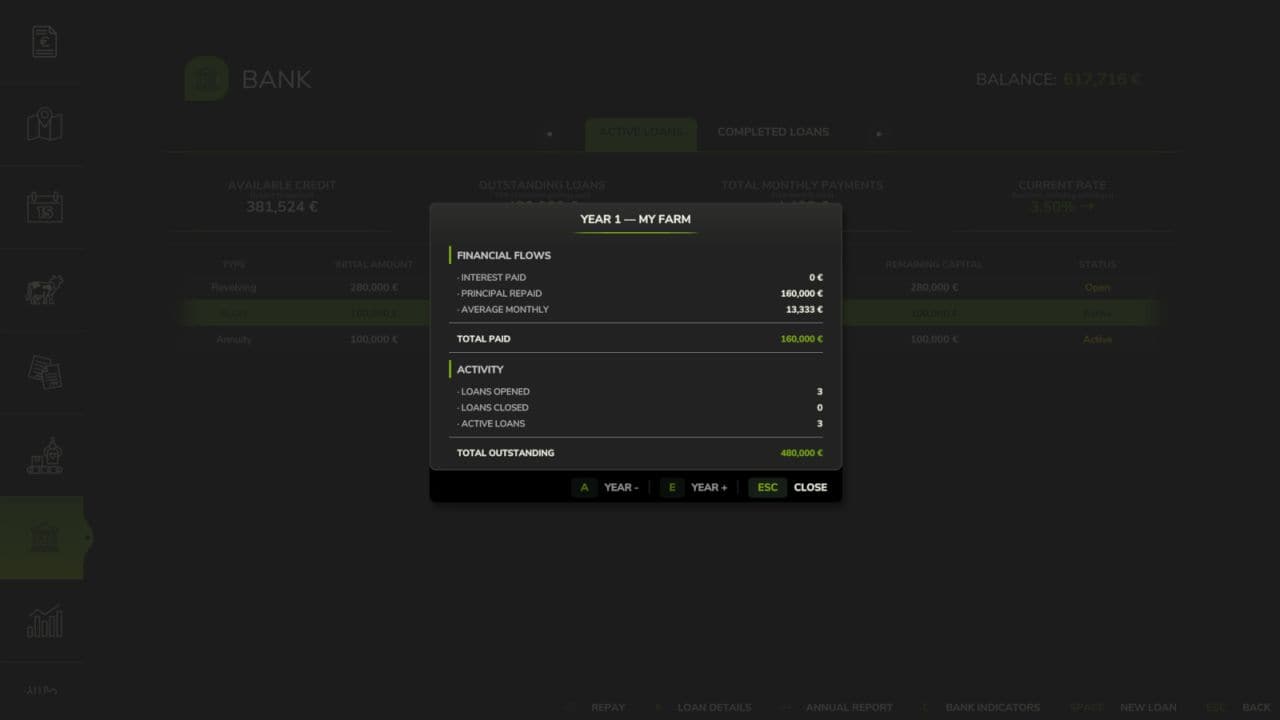
Task: Click NEW LOAN in the bottom bar
Action: (1148, 707)
